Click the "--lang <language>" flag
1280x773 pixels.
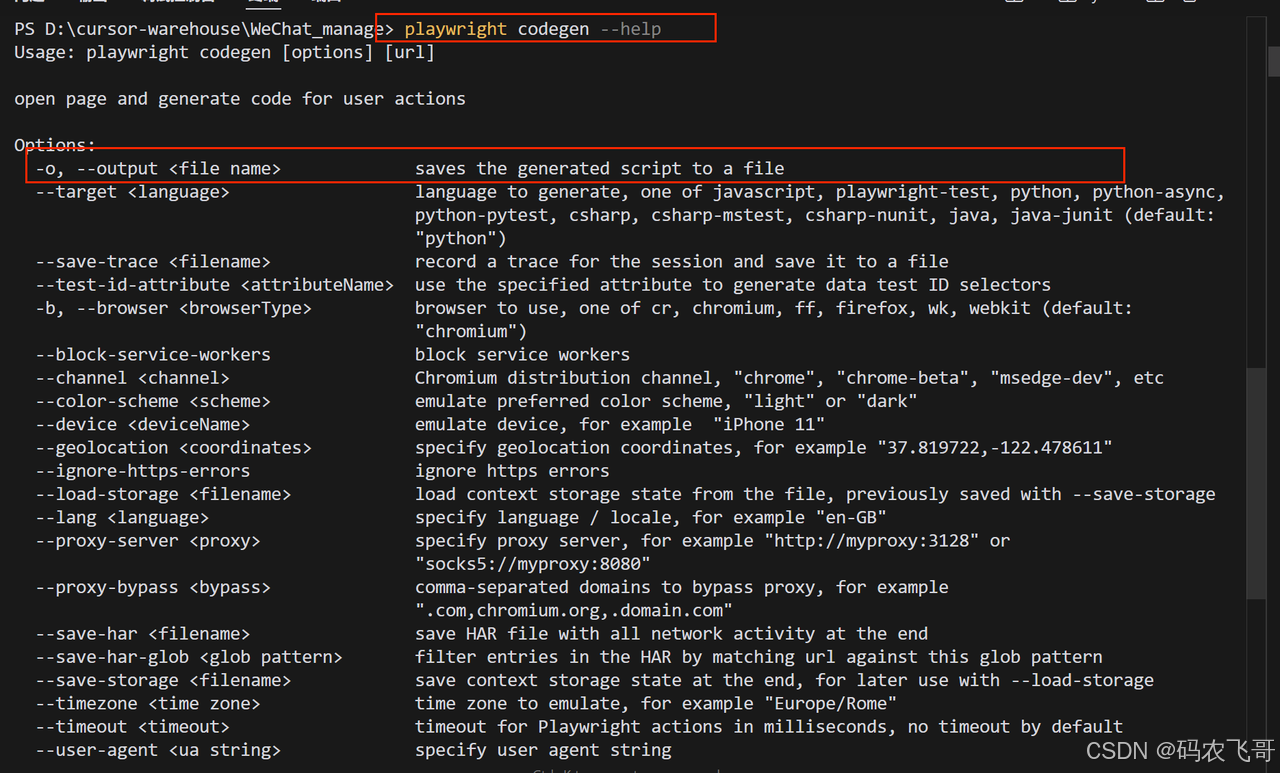(x=122, y=517)
